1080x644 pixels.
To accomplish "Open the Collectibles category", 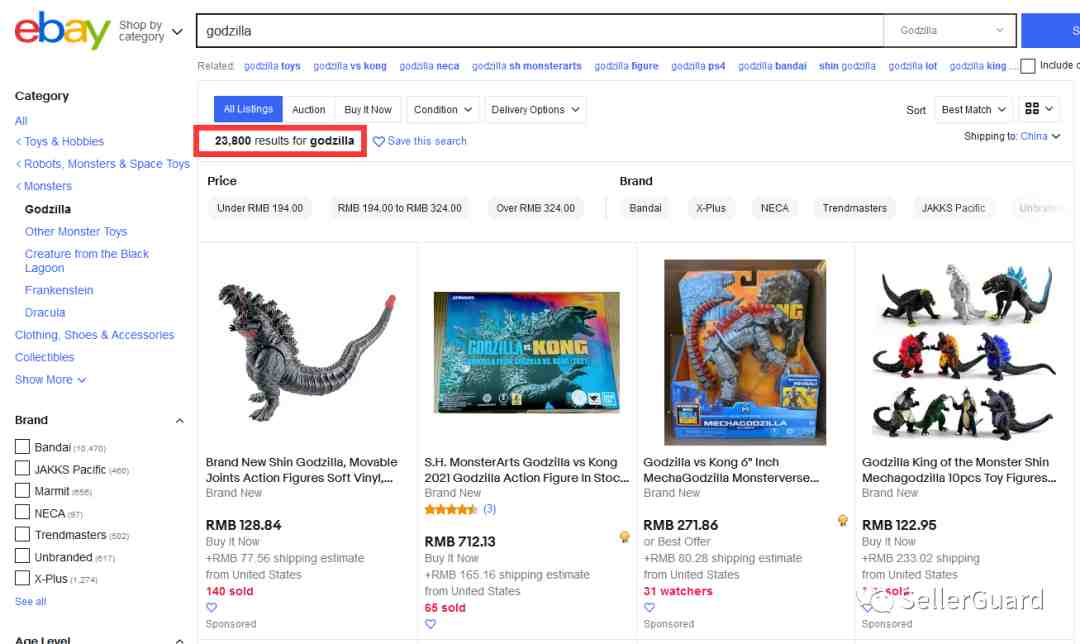I will click(x=45, y=357).
